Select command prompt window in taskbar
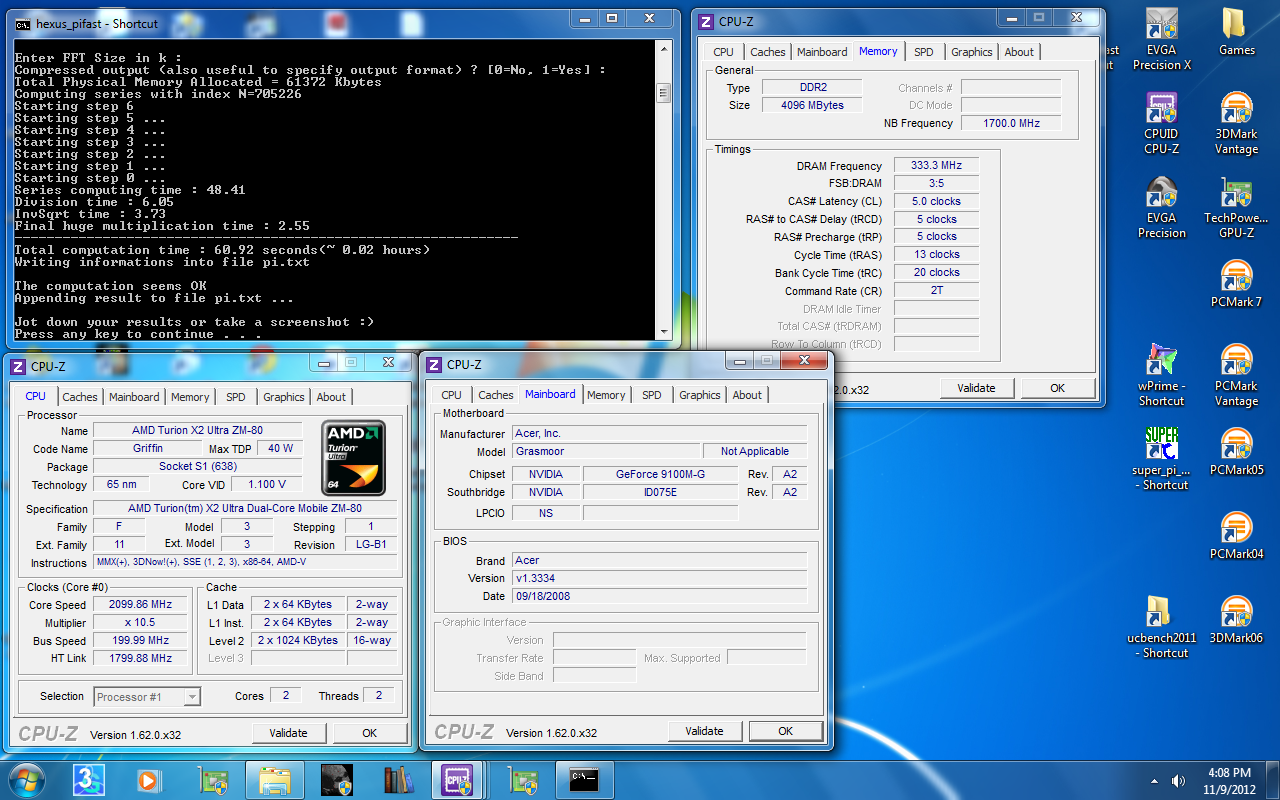1280x800 pixels. click(583, 779)
